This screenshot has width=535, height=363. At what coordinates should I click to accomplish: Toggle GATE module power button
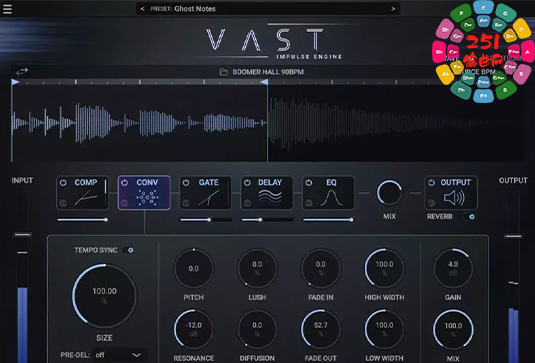(186, 183)
